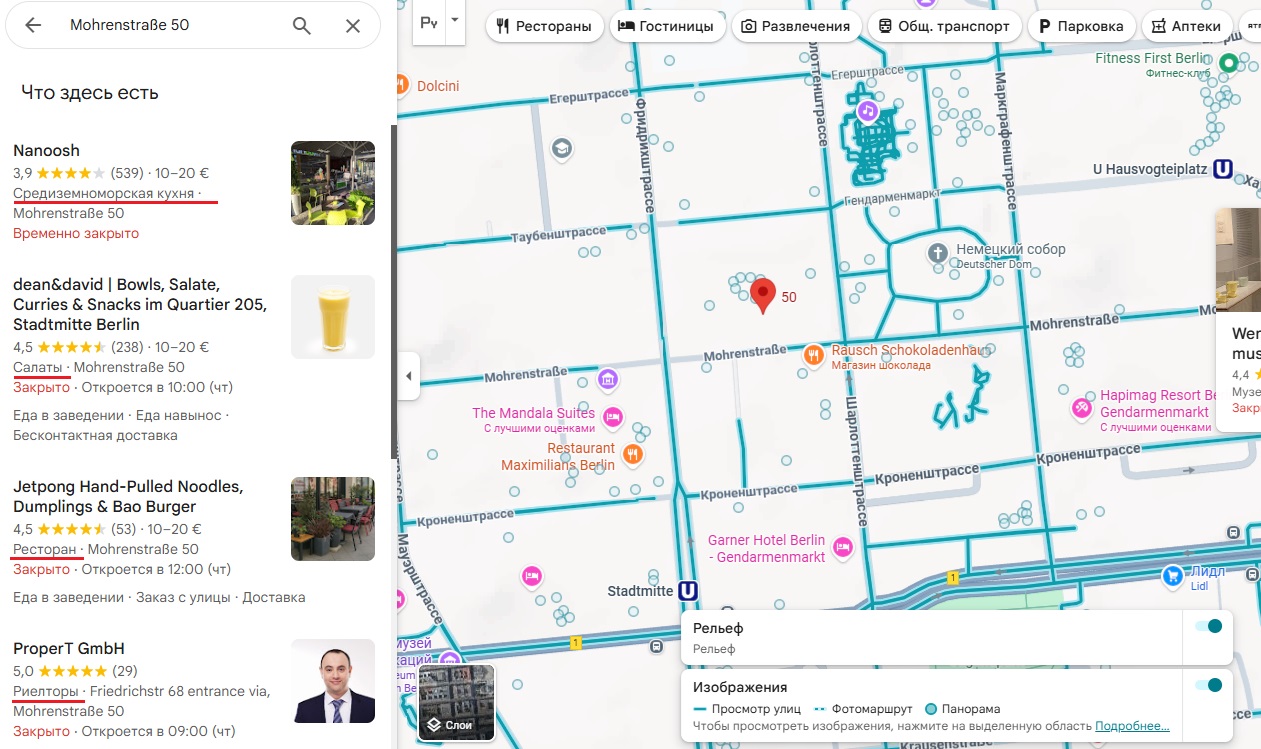Click the pink hotel marker near Mauerstraße
This screenshot has height=749, width=1261.
531,576
